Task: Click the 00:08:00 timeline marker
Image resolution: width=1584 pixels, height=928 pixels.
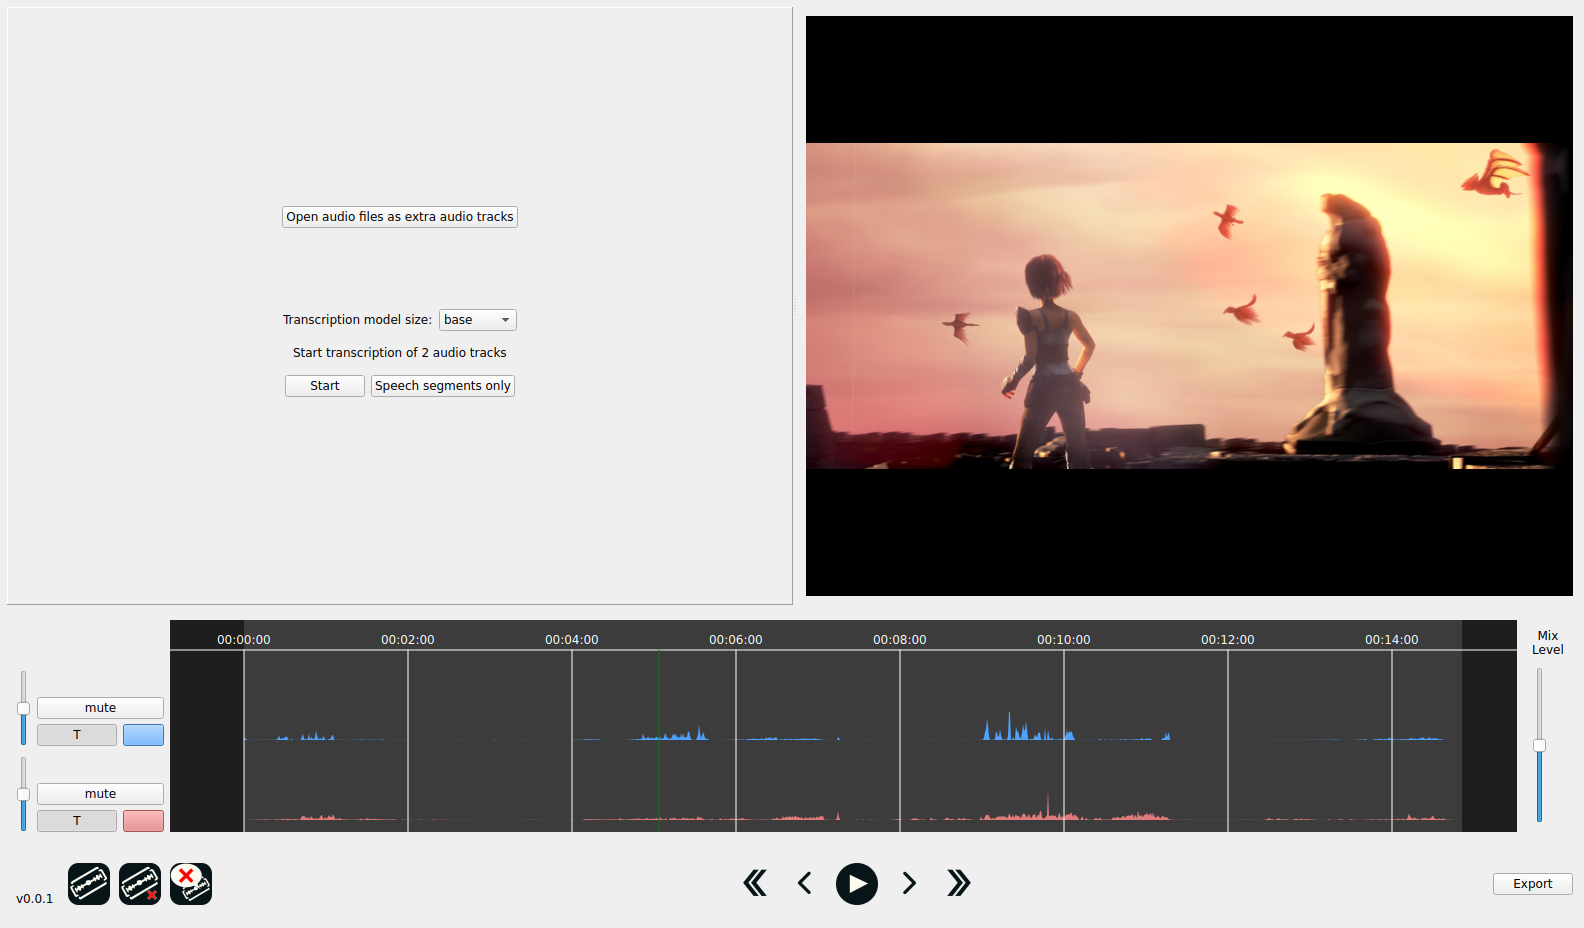Action: pyautogui.click(x=900, y=640)
